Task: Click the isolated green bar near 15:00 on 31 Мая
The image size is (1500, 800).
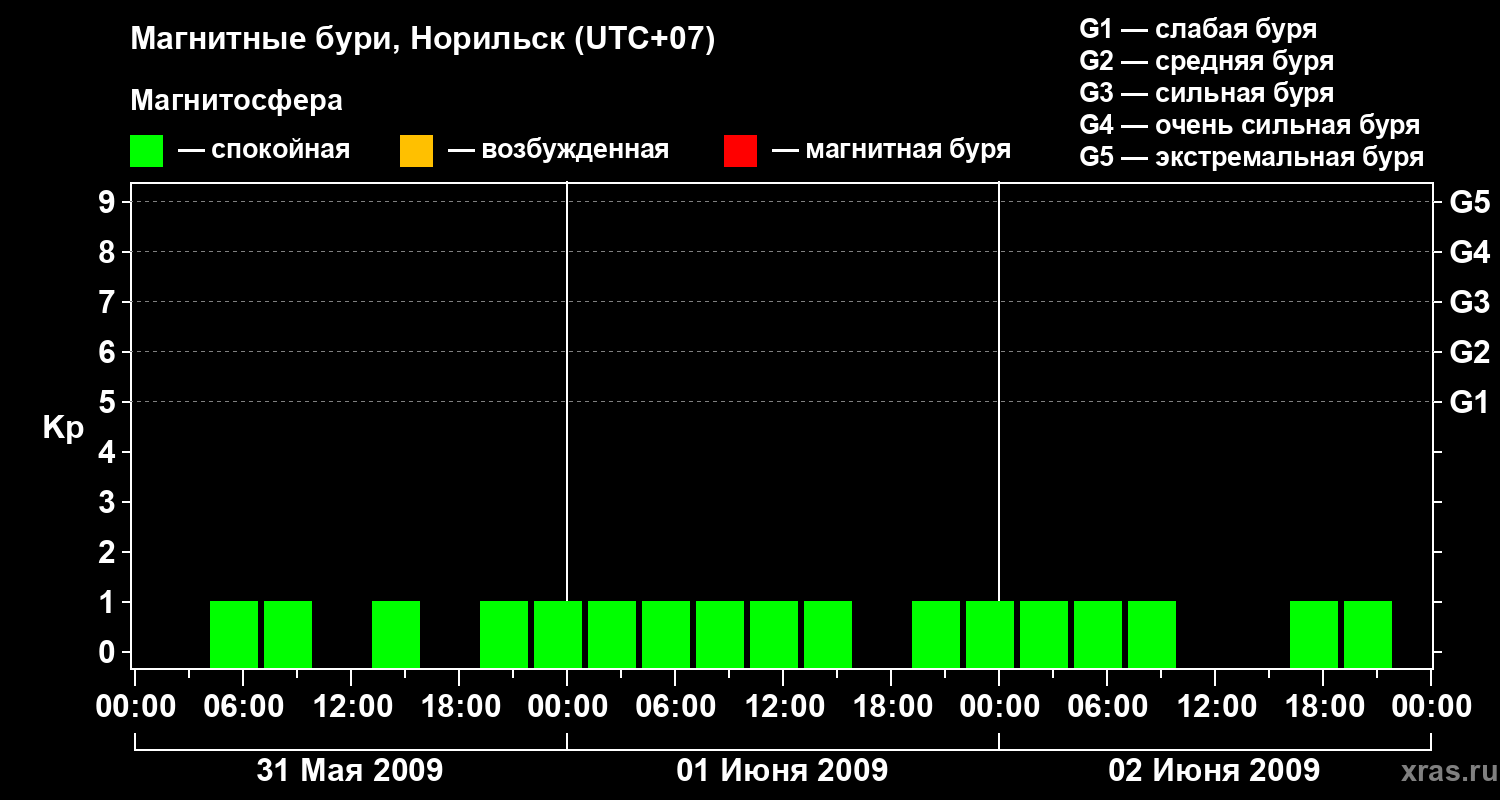Action: pyautogui.click(x=396, y=634)
